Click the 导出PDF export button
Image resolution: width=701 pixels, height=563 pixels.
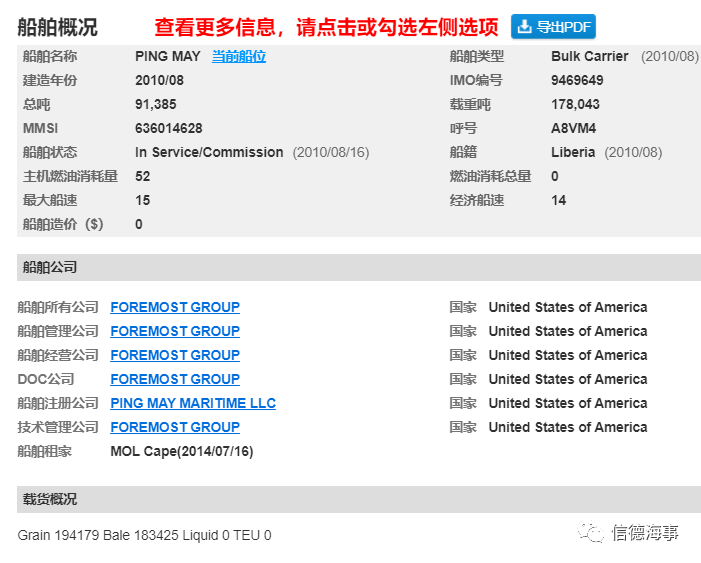pyautogui.click(x=553, y=27)
